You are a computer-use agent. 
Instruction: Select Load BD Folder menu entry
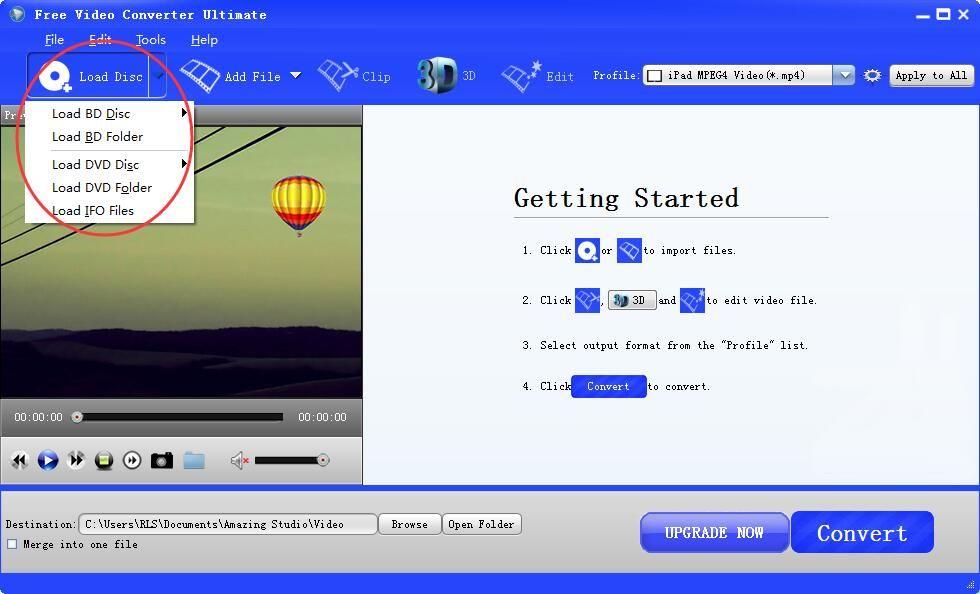coord(97,137)
